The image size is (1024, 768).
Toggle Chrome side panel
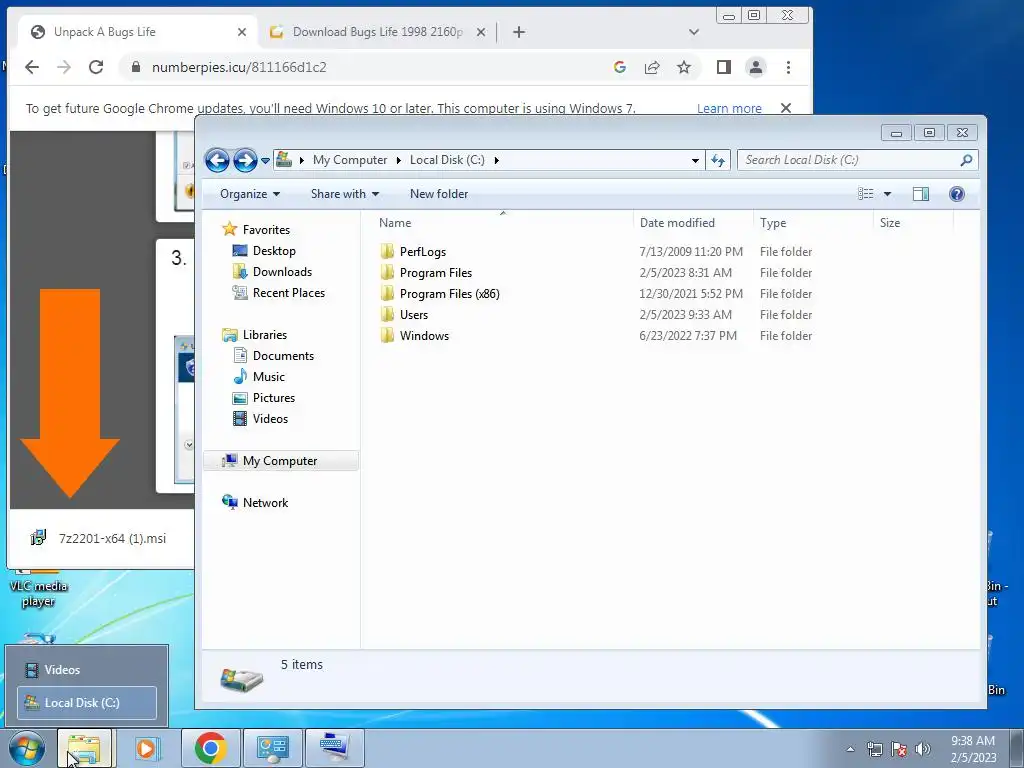pyautogui.click(x=724, y=67)
